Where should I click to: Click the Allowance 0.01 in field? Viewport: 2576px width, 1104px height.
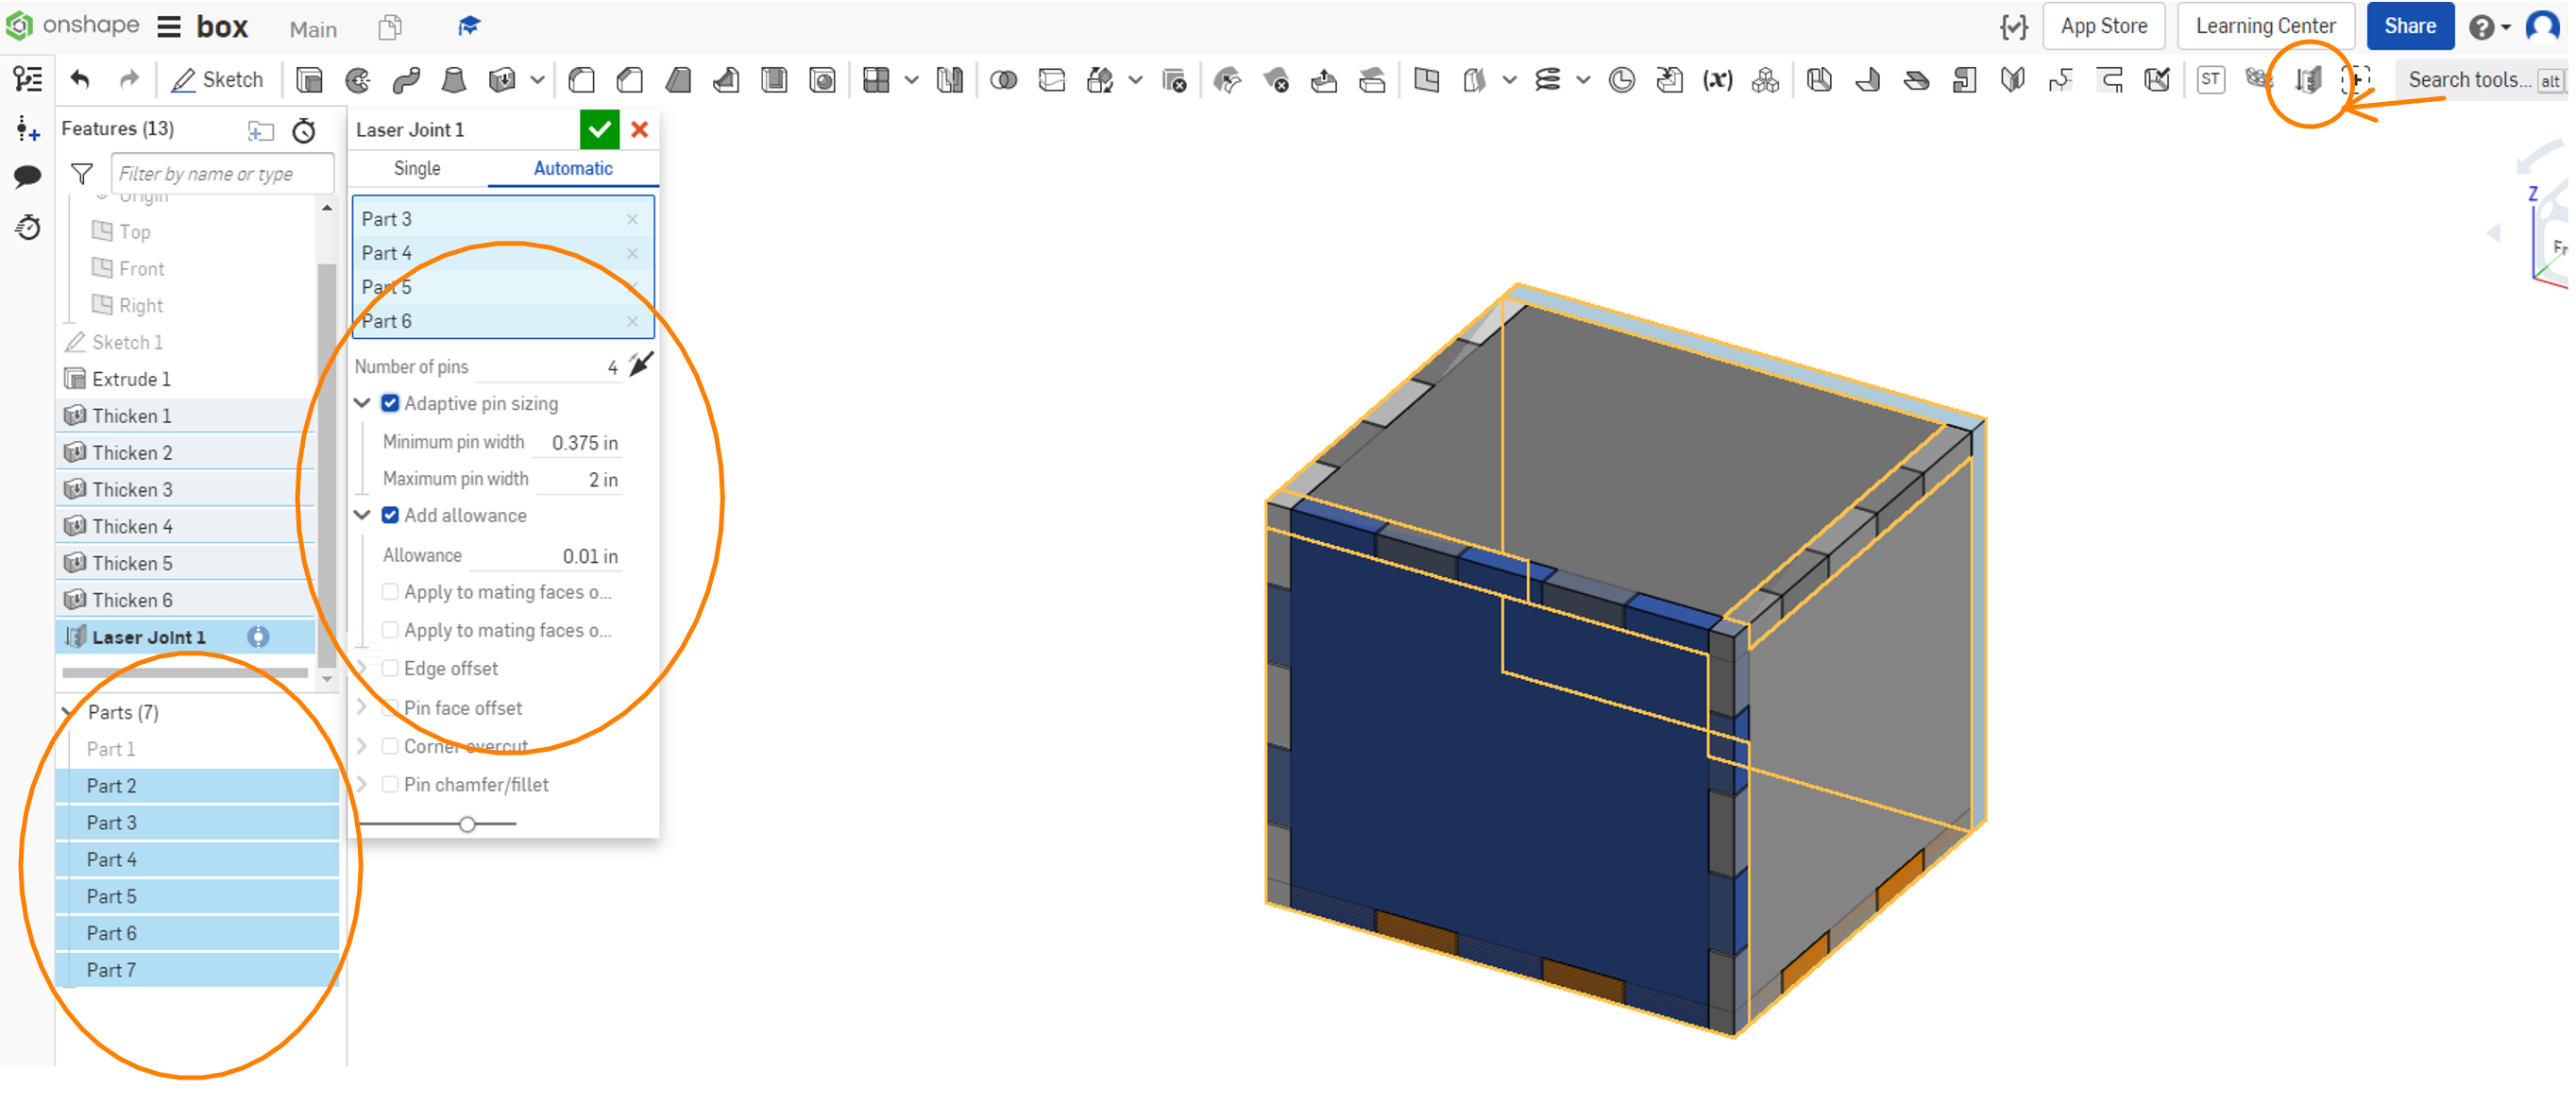[547, 556]
